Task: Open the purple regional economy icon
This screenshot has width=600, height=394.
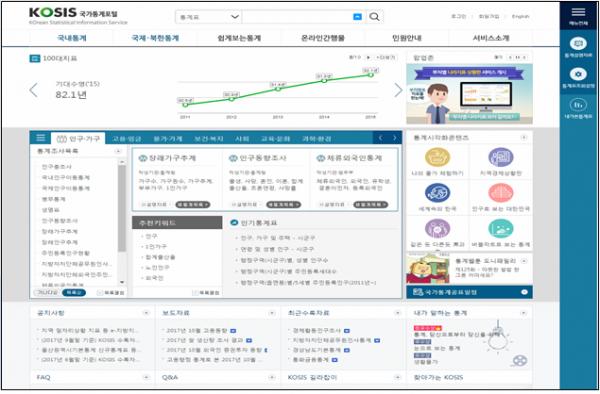Action: pos(501,157)
